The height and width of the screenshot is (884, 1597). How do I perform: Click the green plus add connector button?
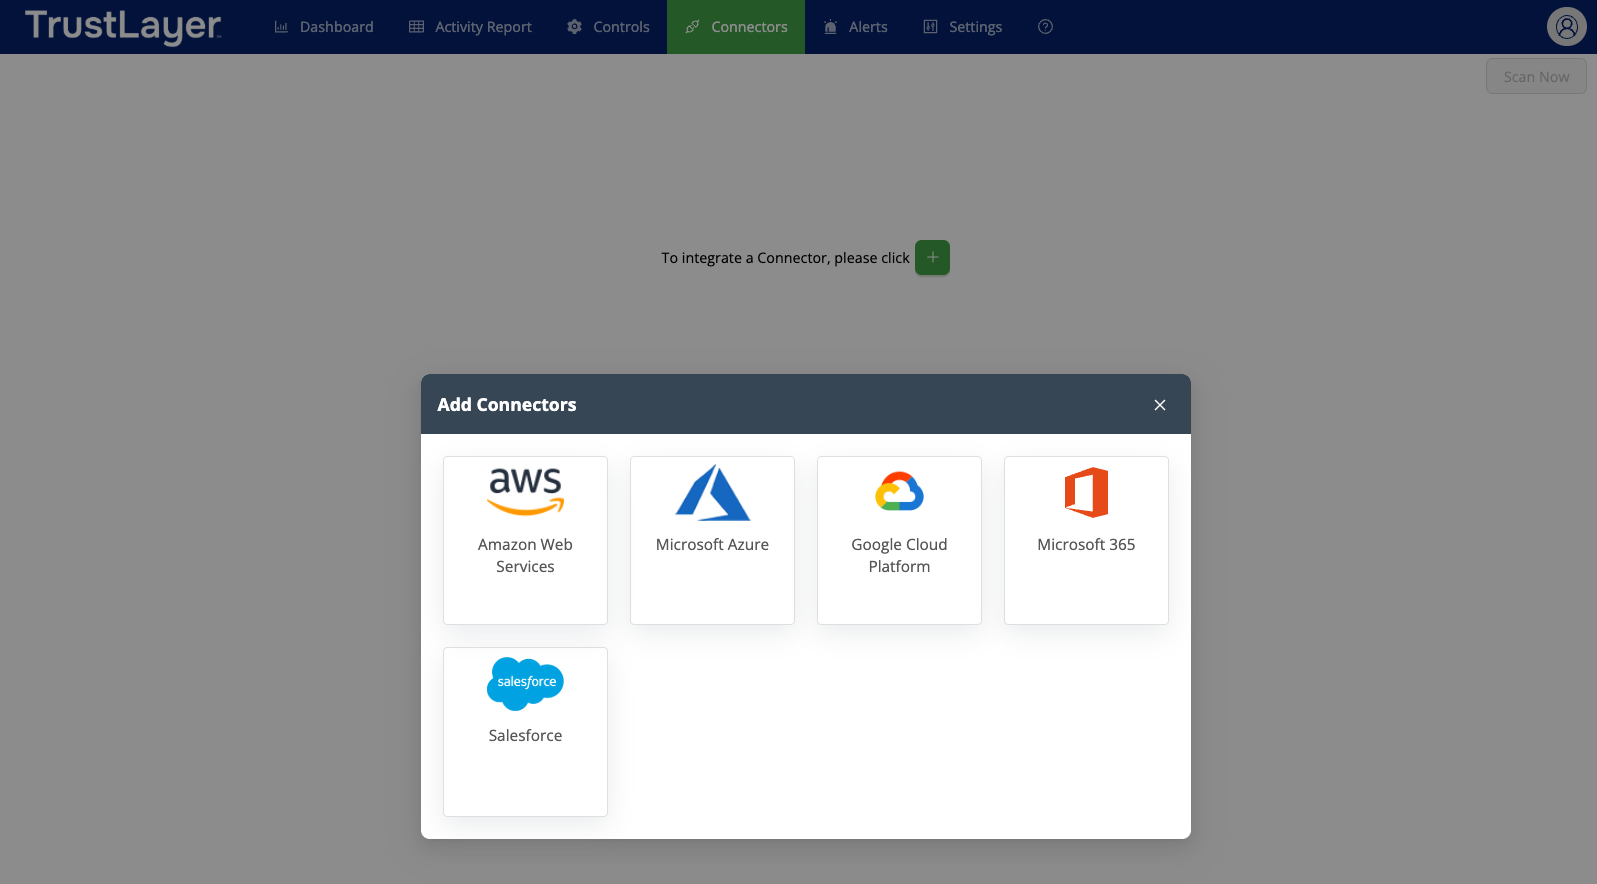(932, 257)
